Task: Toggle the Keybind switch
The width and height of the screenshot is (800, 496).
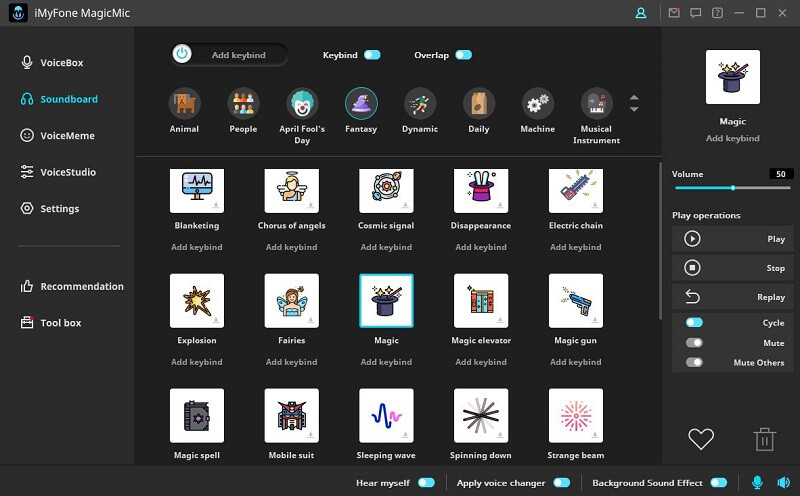Action: [x=372, y=55]
